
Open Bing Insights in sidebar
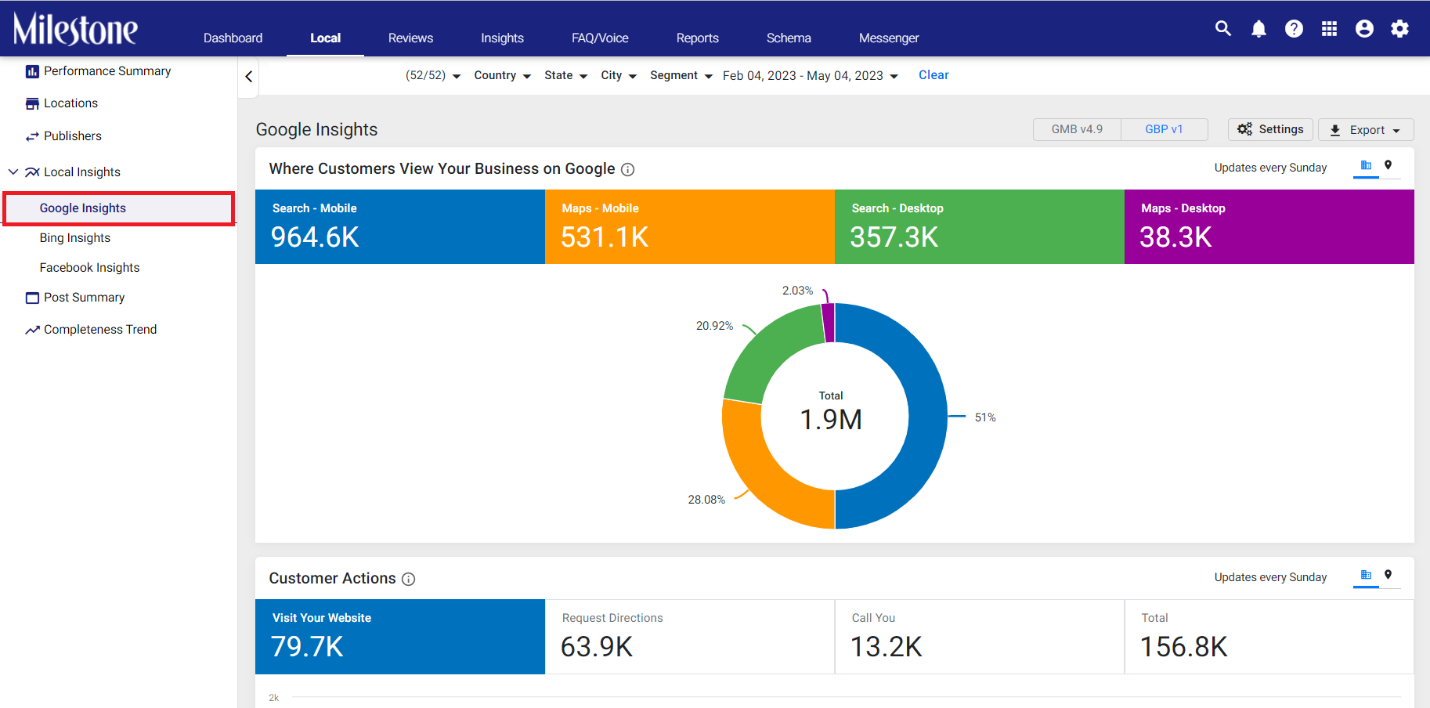(x=75, y=238)
